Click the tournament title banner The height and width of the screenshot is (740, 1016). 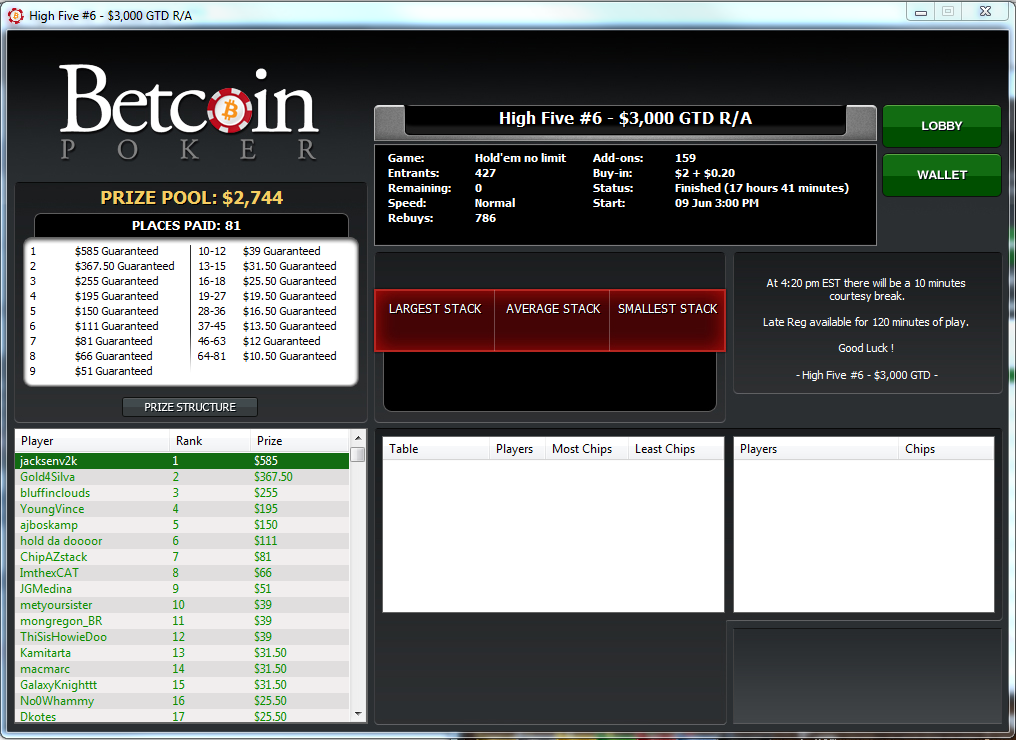coord(625,119)
